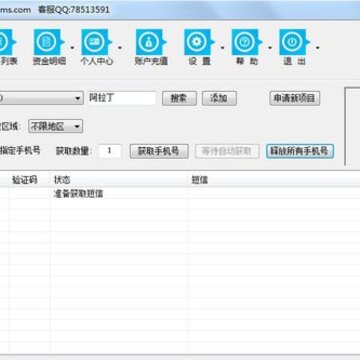Click the 释放所有手机号 button
Screen dimensions: 360x360
click(x=300, y=151)
